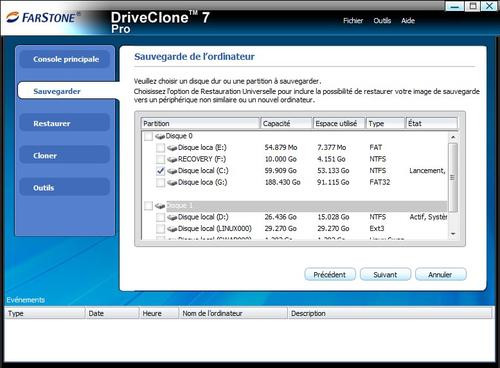Open the Outils menu in the top bar
Viewport: 500px width, 368px height.
point(382,21)
